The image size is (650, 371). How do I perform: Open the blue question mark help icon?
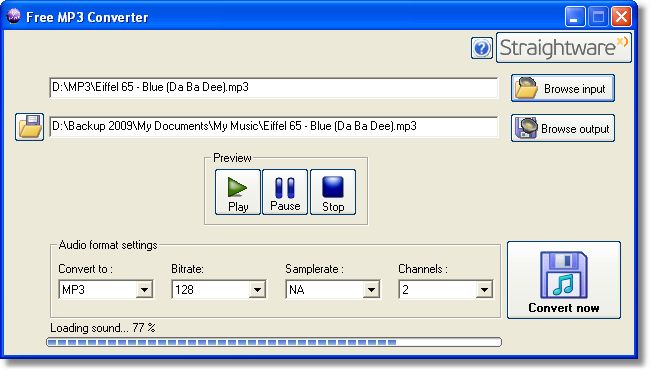482,48
